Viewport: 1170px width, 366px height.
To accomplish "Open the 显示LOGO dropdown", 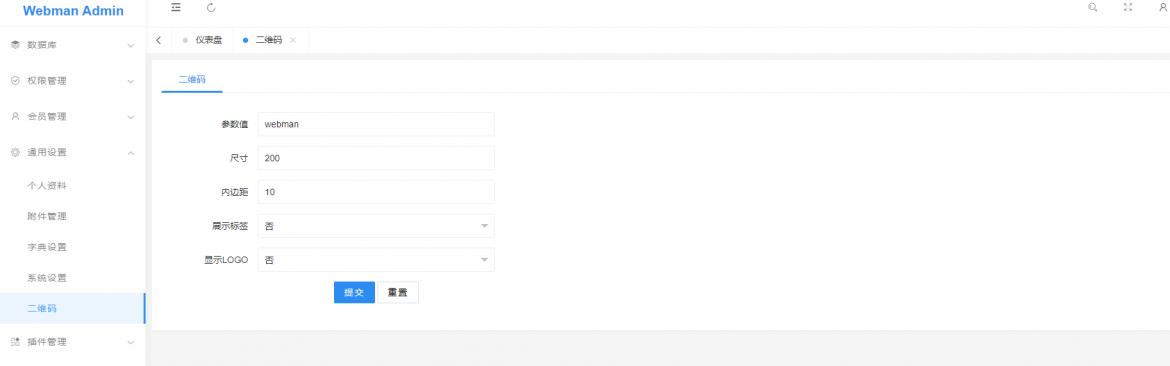I will pos(376,260).
